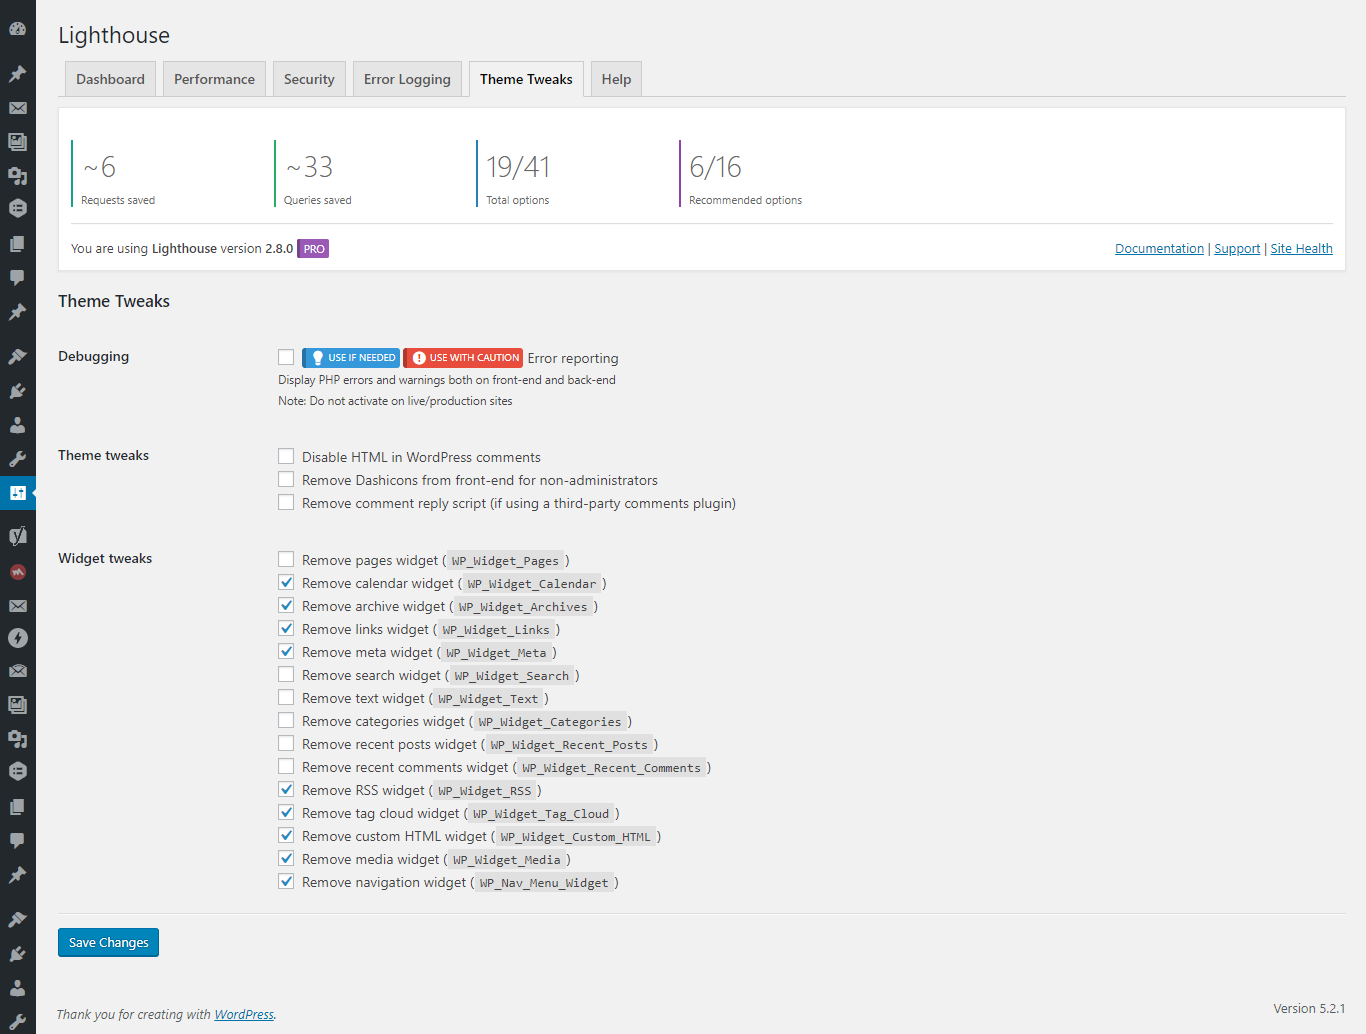Check Remove Dashicons from front-end option

pyautogui.click(x=286, y=479)
